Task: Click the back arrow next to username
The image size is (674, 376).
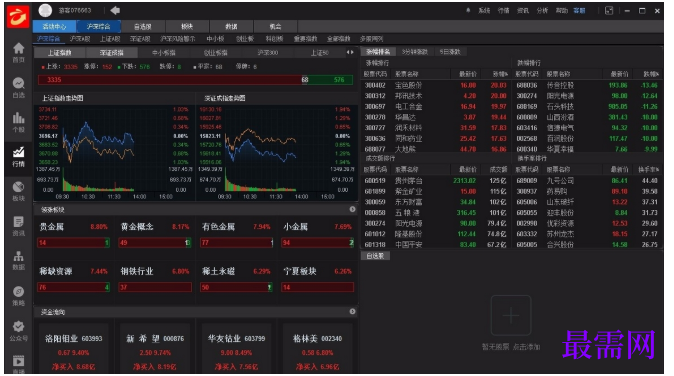Action: pos(115,10)
